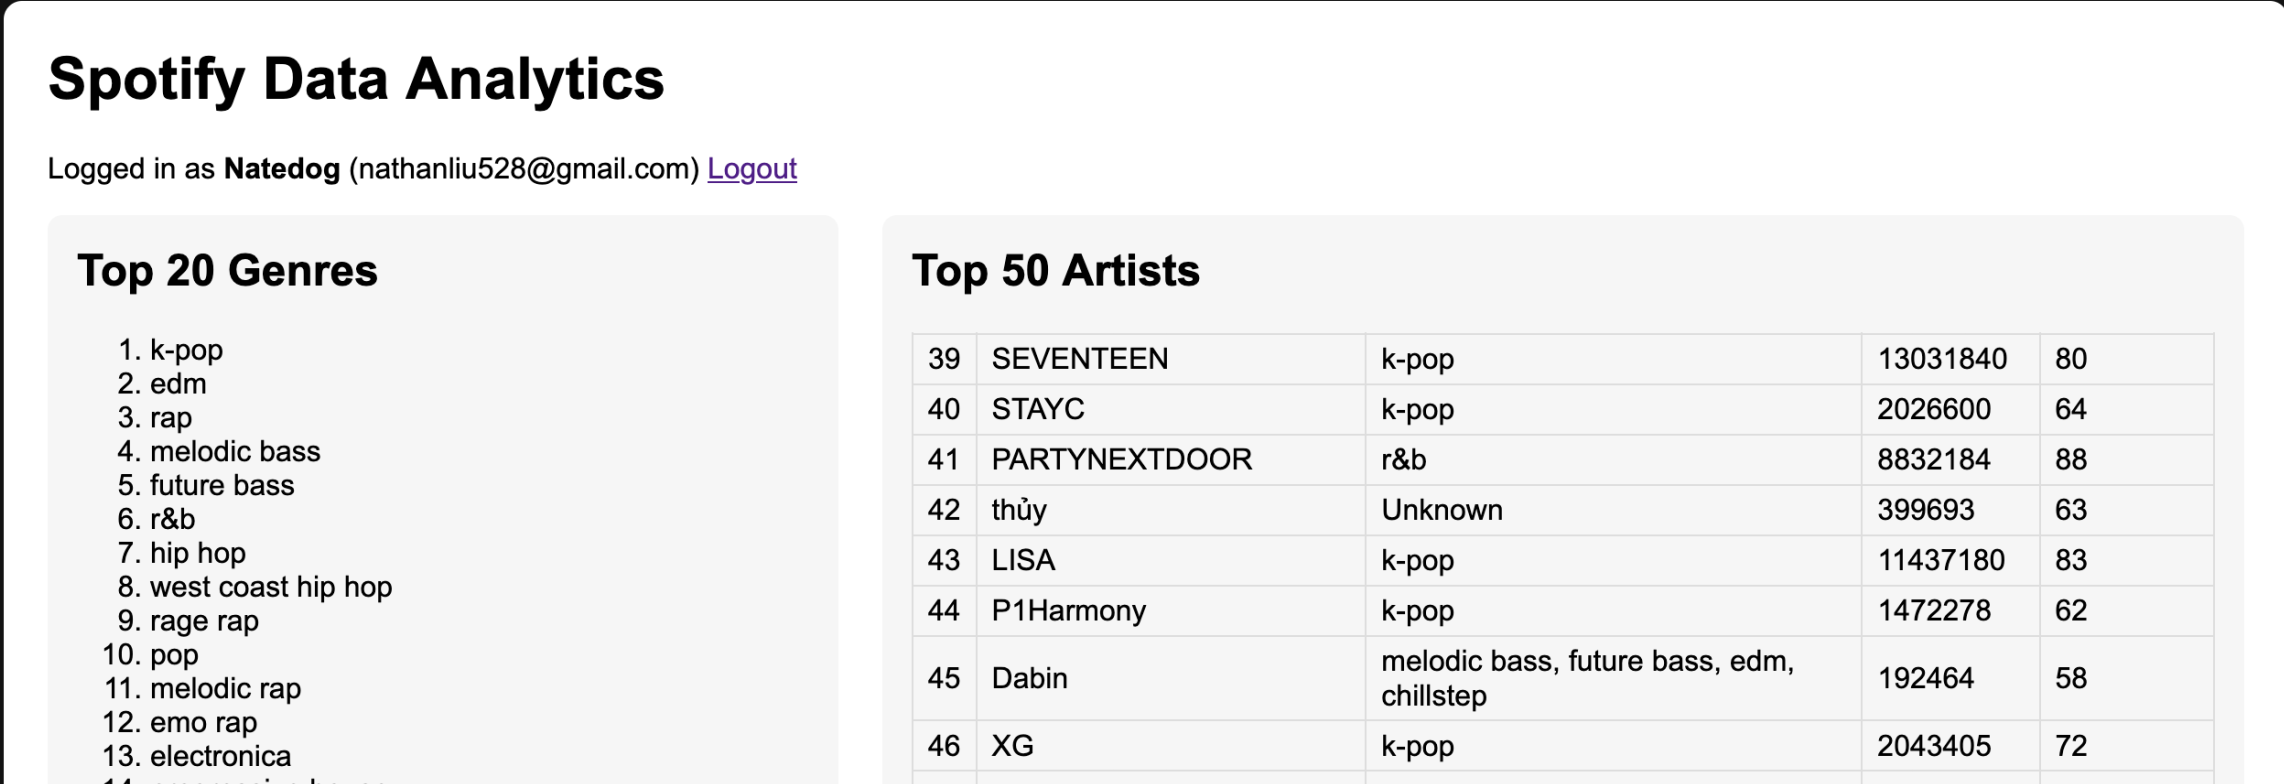
Task: Select the rage rap genre entry
Action: tap(204, 621)
